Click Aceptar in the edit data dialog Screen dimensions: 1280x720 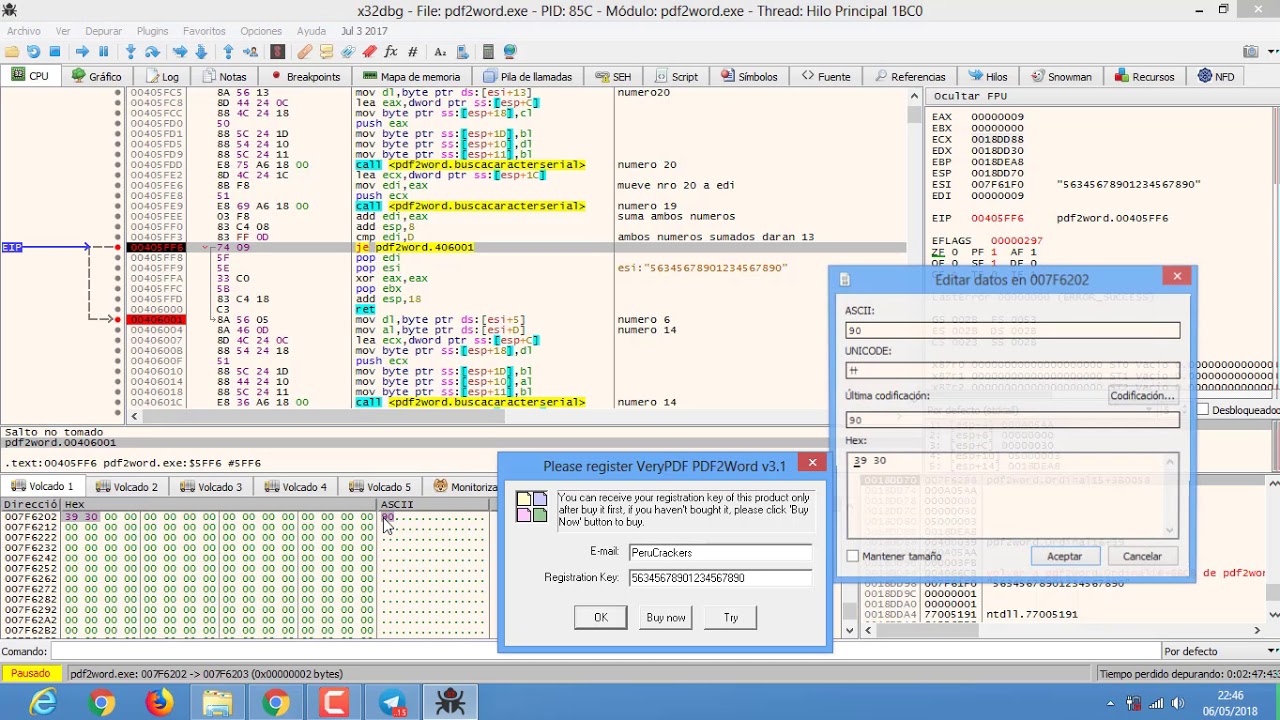[1064, 556]
